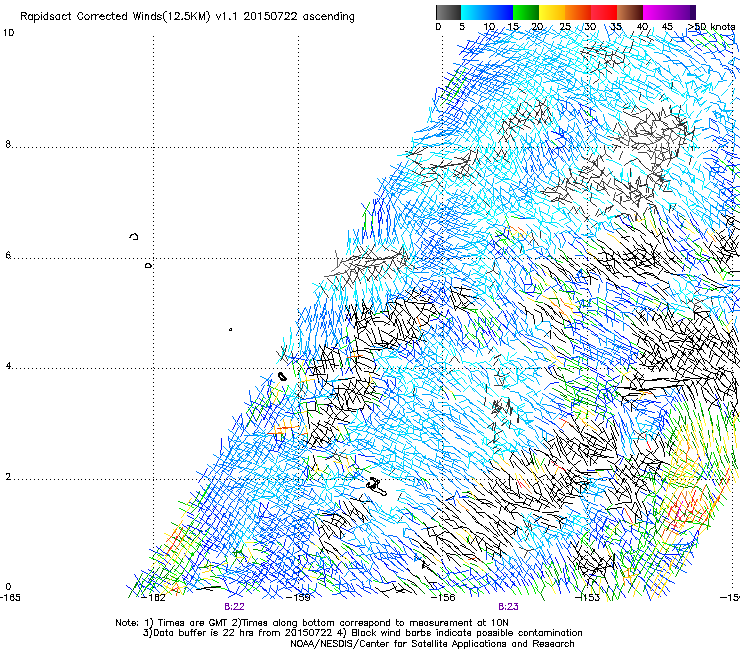Click the longitude axis label "-156"
Viewport: 740px width, 650px height.
point(444,598)
